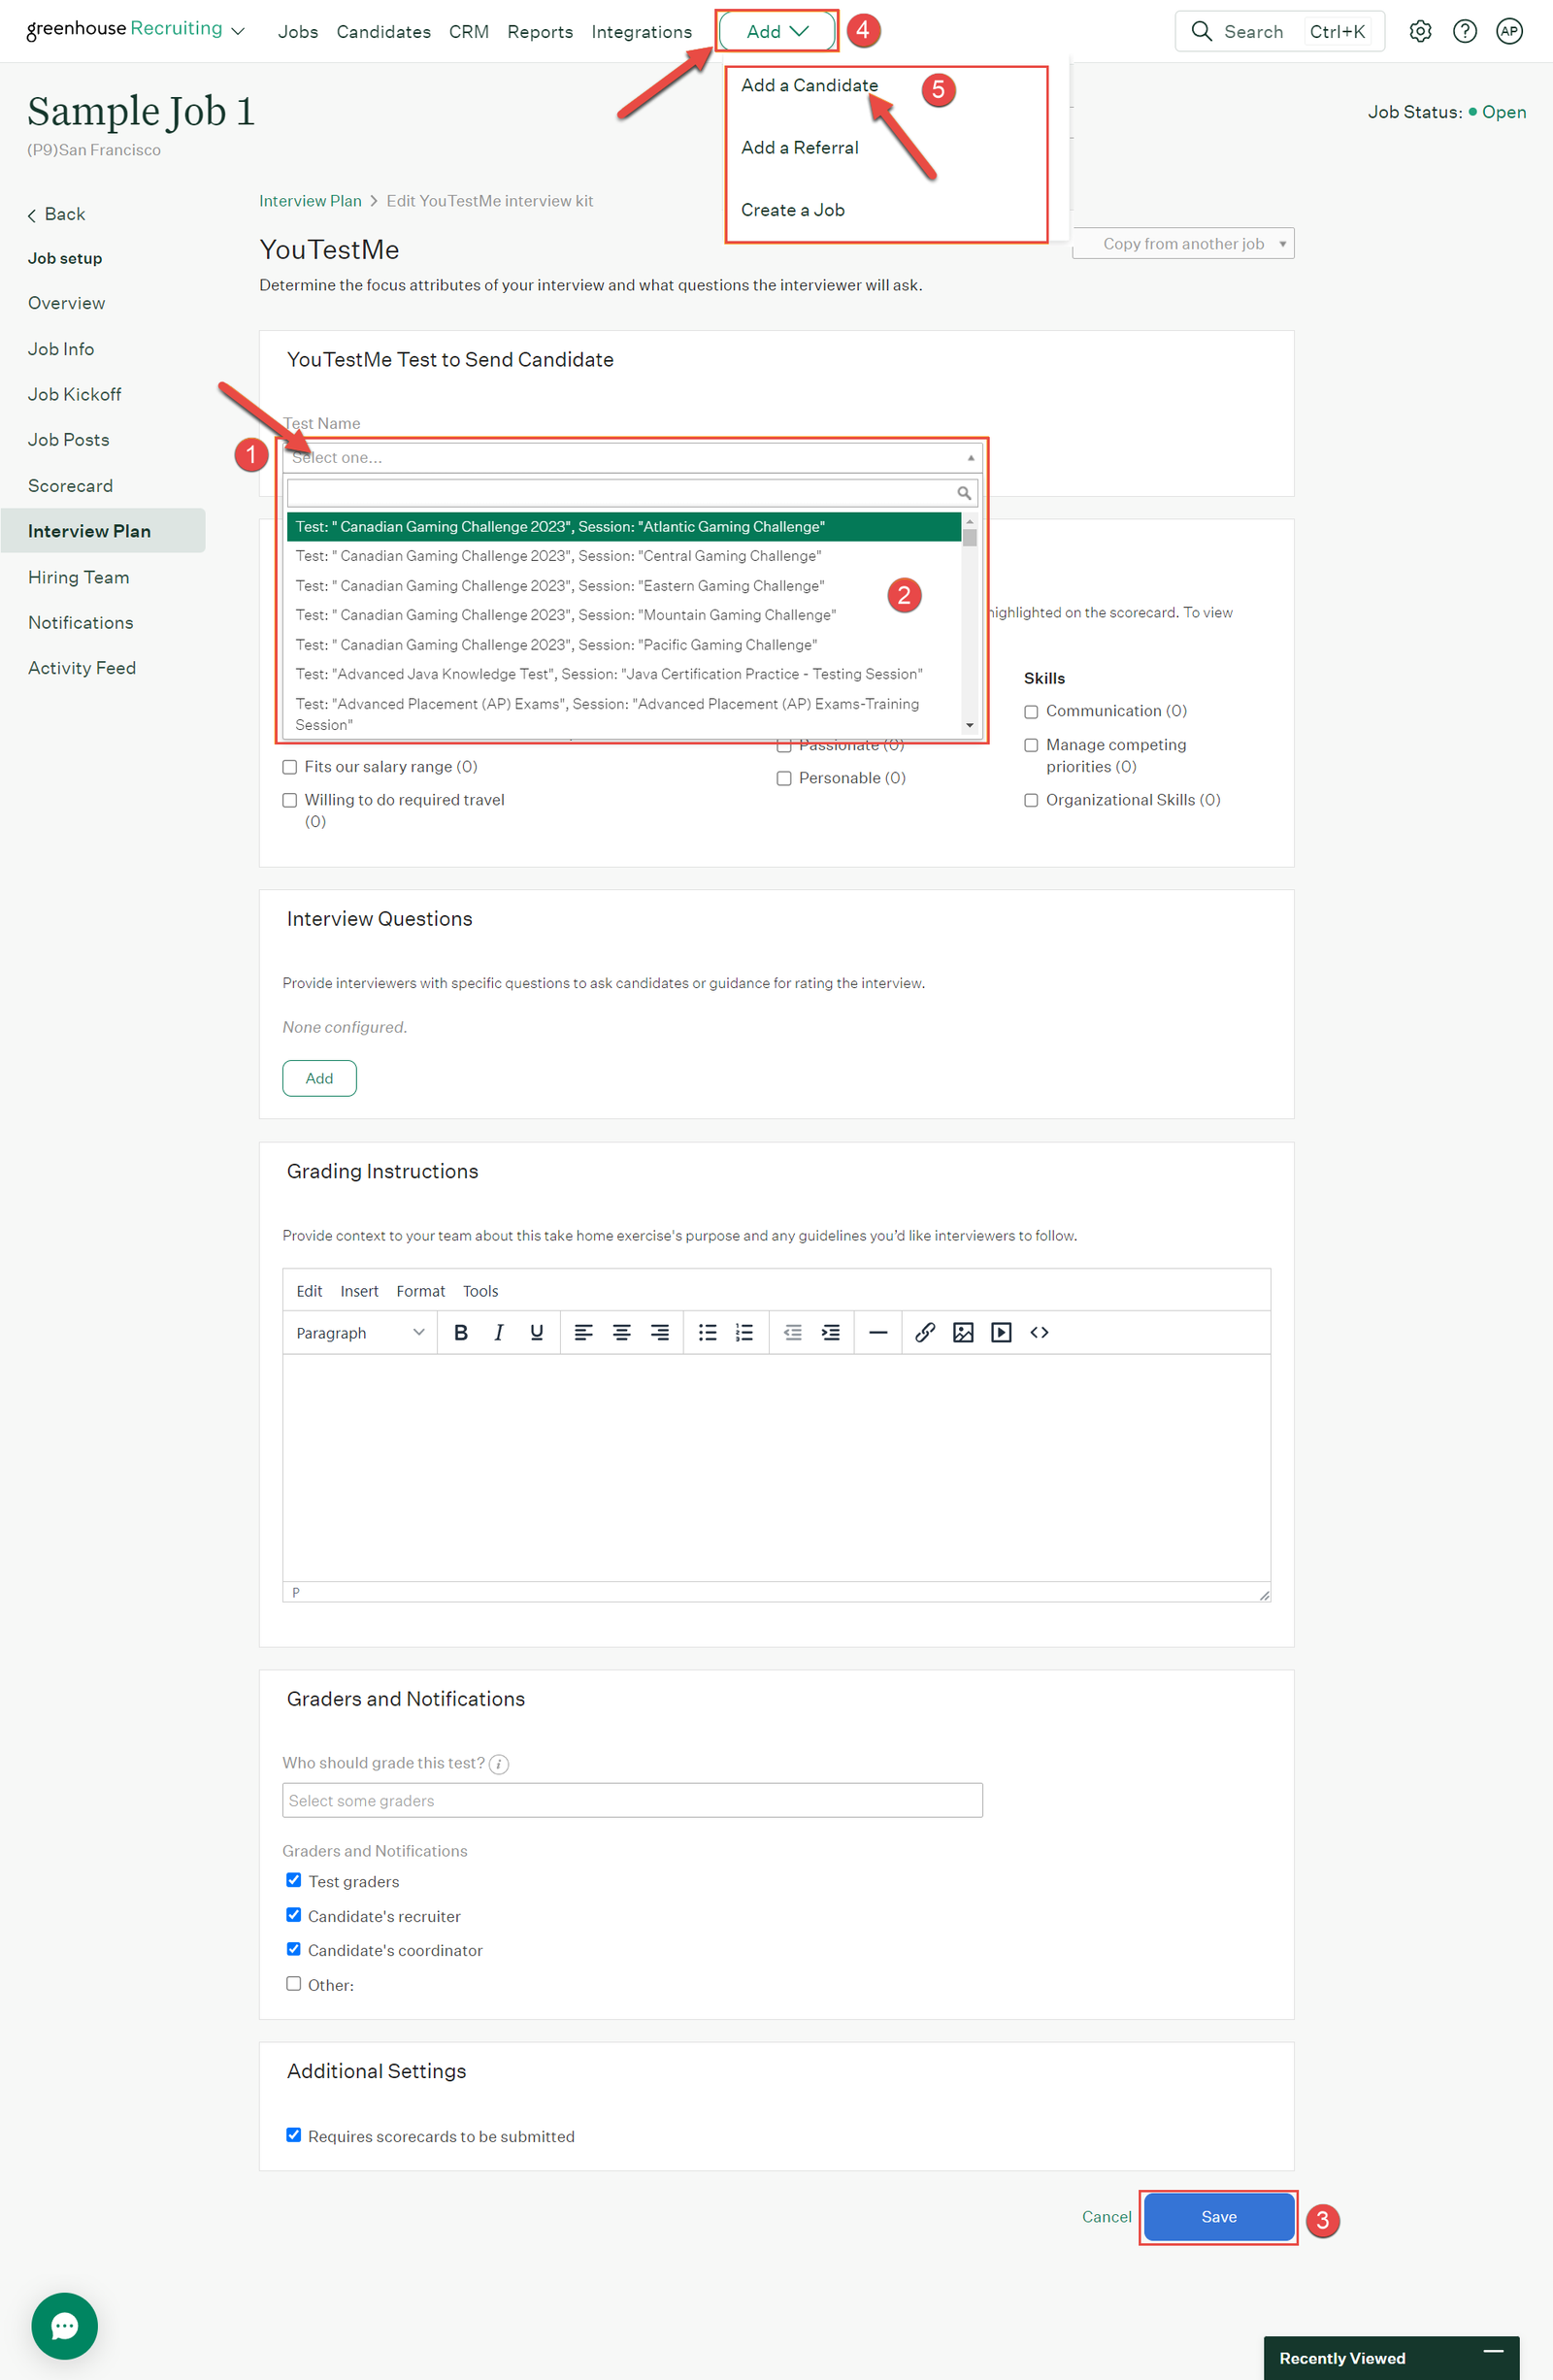Click the dropdown list scrollbar thumb
The image size is (1553, 2380).
(x=969, y=537)
